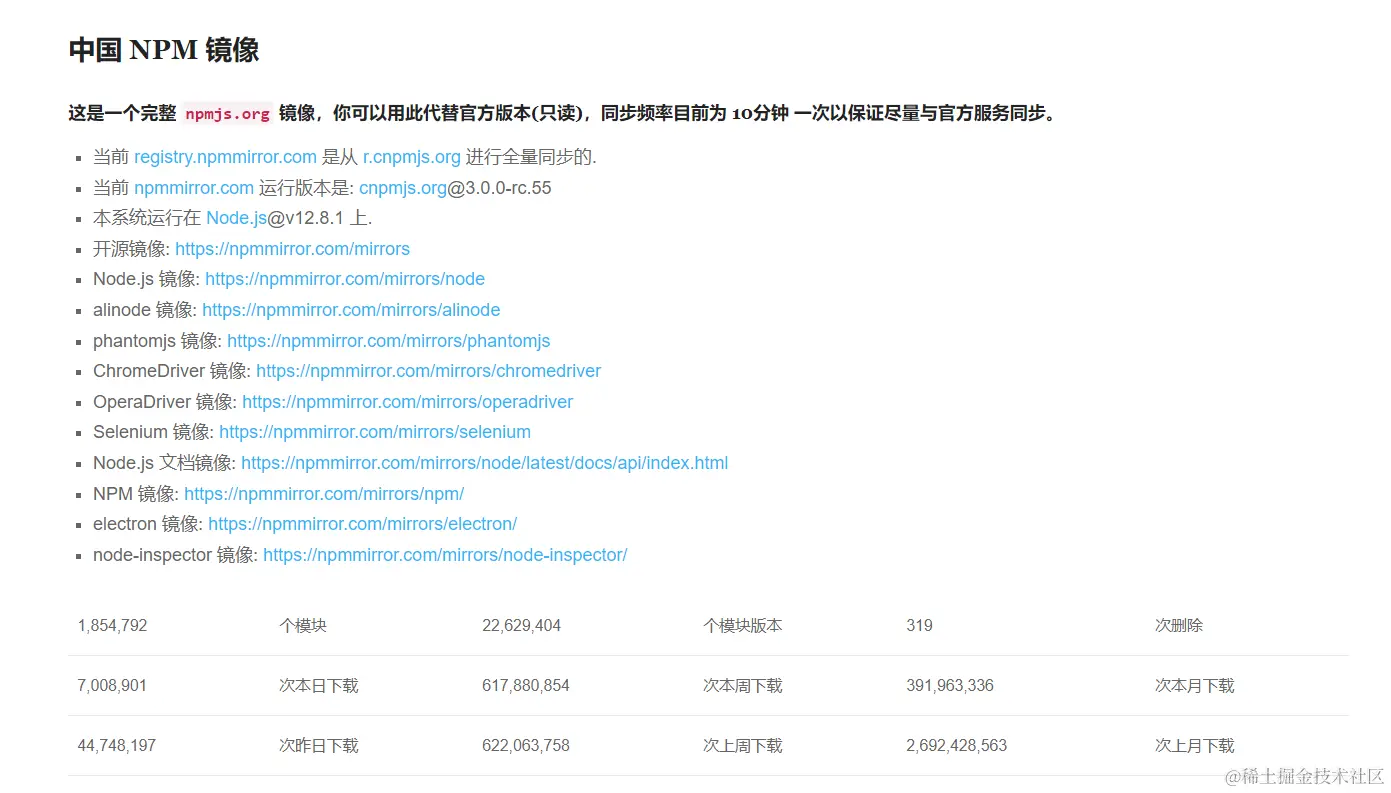
Task: Click the OperaDriver 镜像 label text
Action: (165, 402)
